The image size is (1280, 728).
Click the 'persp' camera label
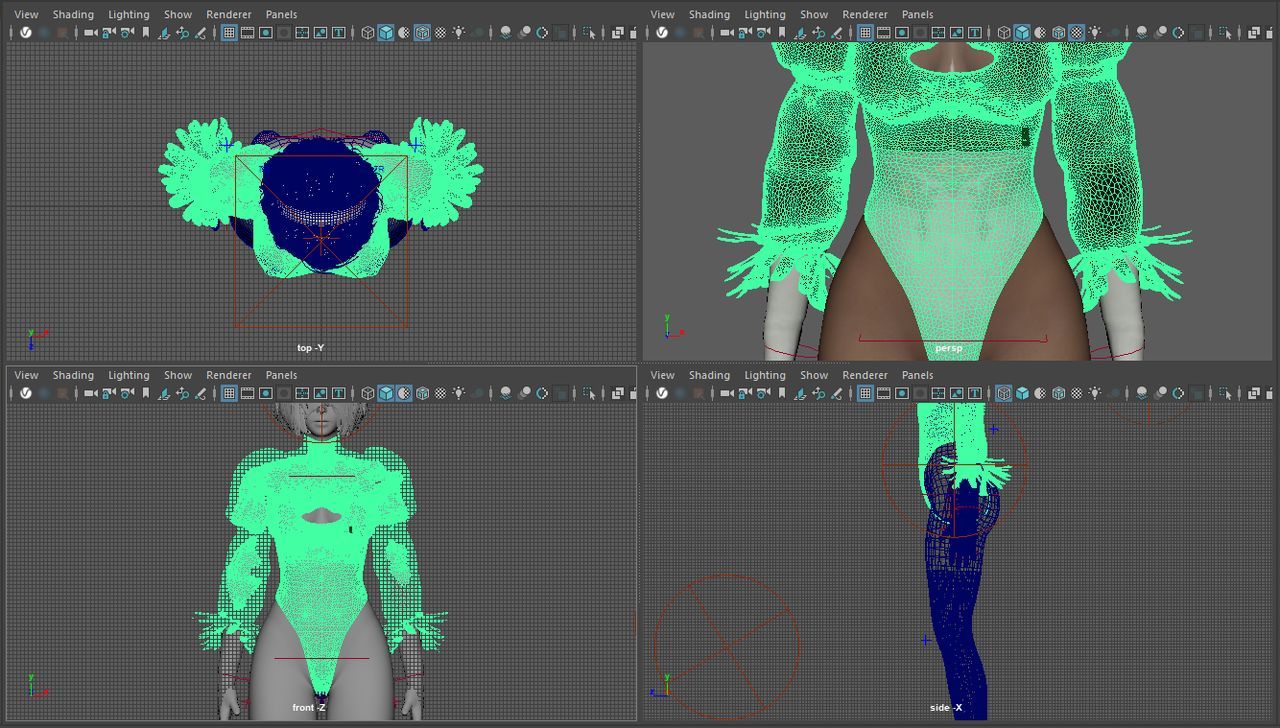click(948, 348)
